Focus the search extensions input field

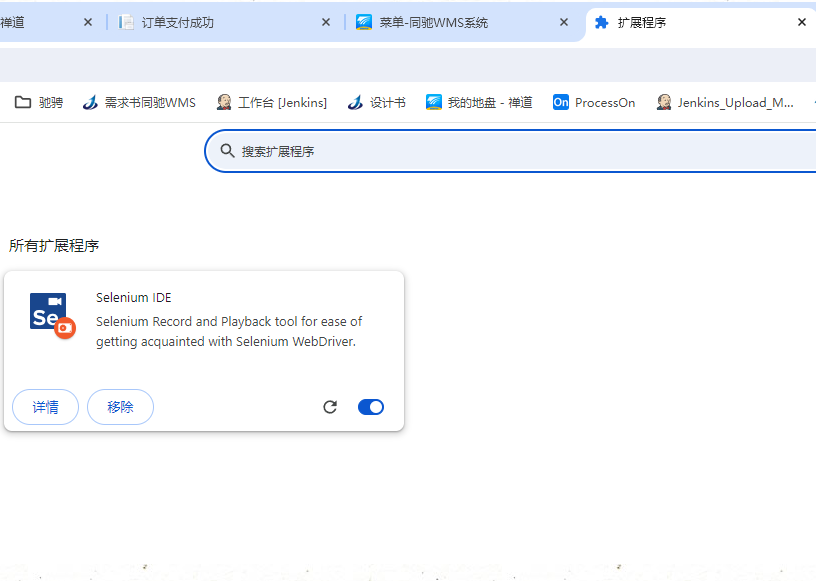510,151
